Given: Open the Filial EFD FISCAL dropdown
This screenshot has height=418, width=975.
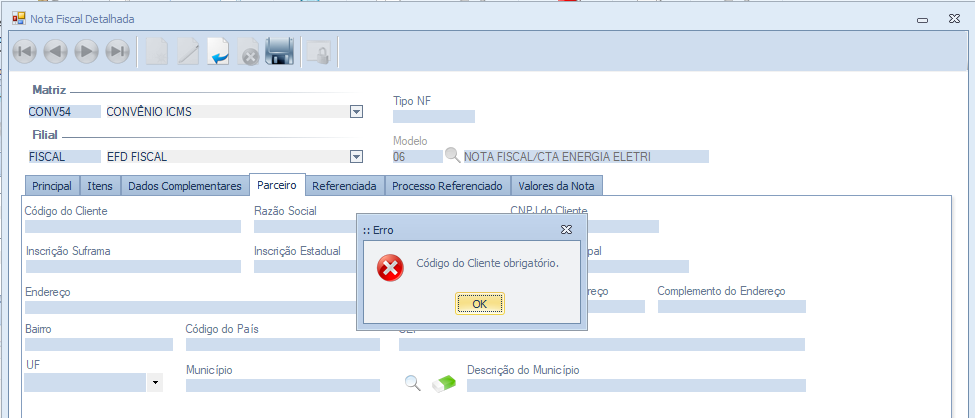Looking at the screenshot, I should click(356, 157).
